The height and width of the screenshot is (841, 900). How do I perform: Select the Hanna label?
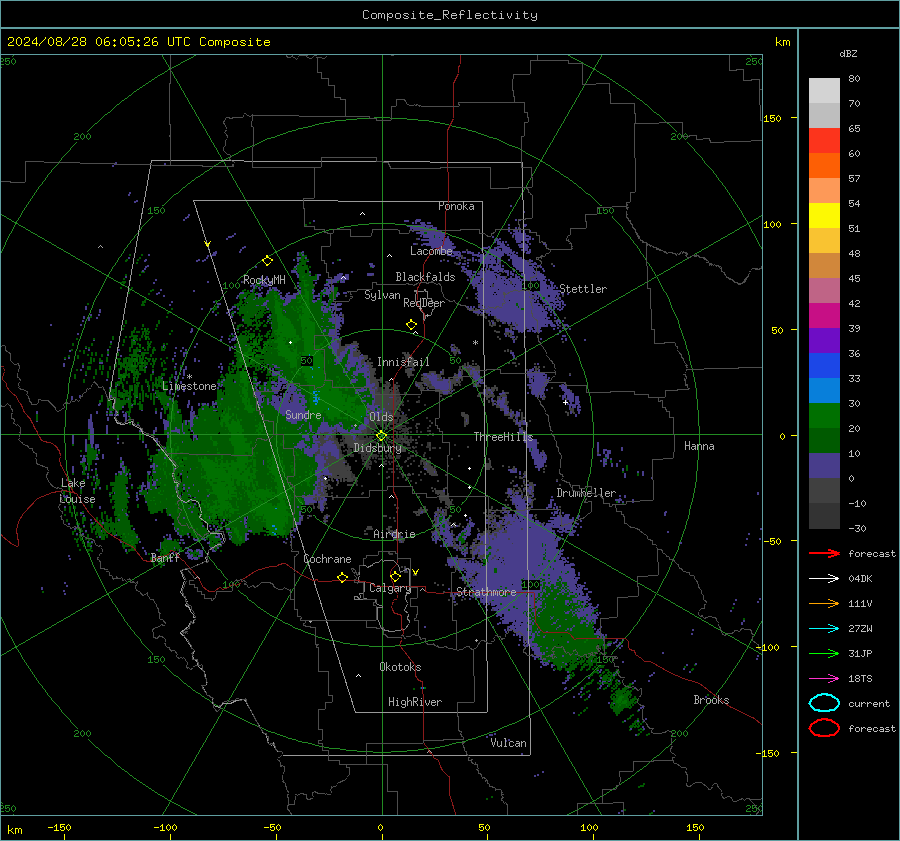[699, 446]
